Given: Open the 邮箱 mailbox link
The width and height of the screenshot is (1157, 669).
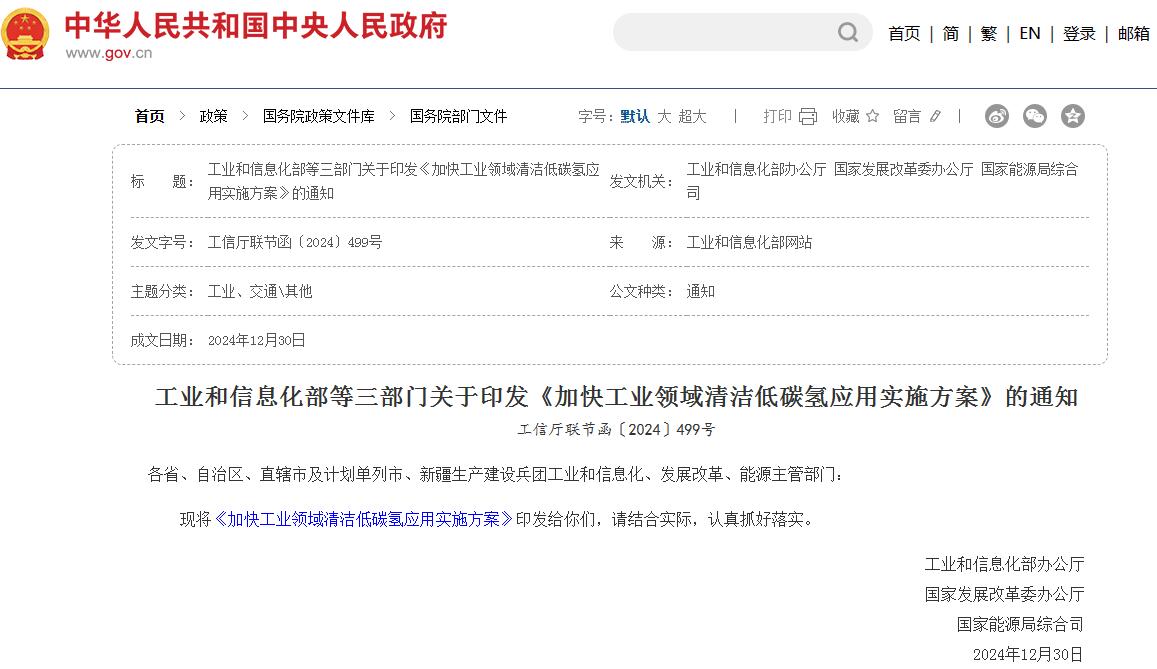Looking at the screenshot, I should (x=1133, y=34).
